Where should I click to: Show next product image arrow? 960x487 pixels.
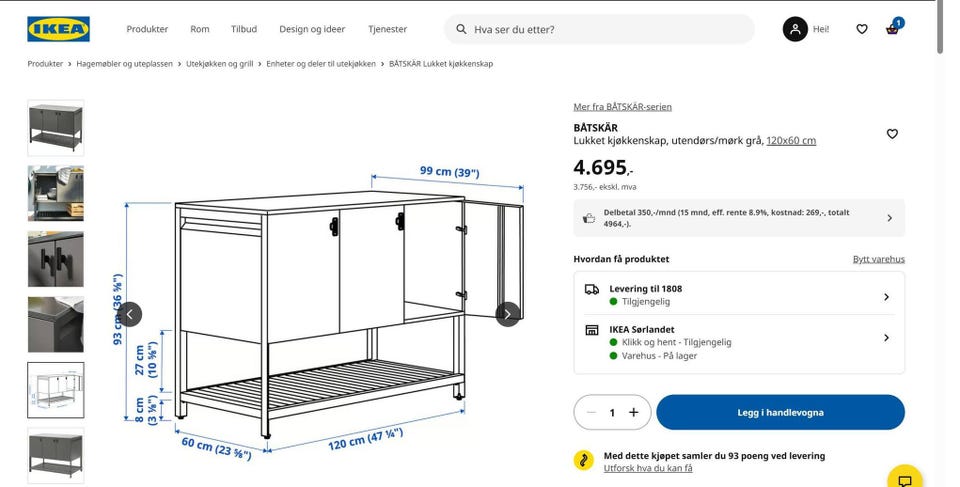click(x=508, y=314)
